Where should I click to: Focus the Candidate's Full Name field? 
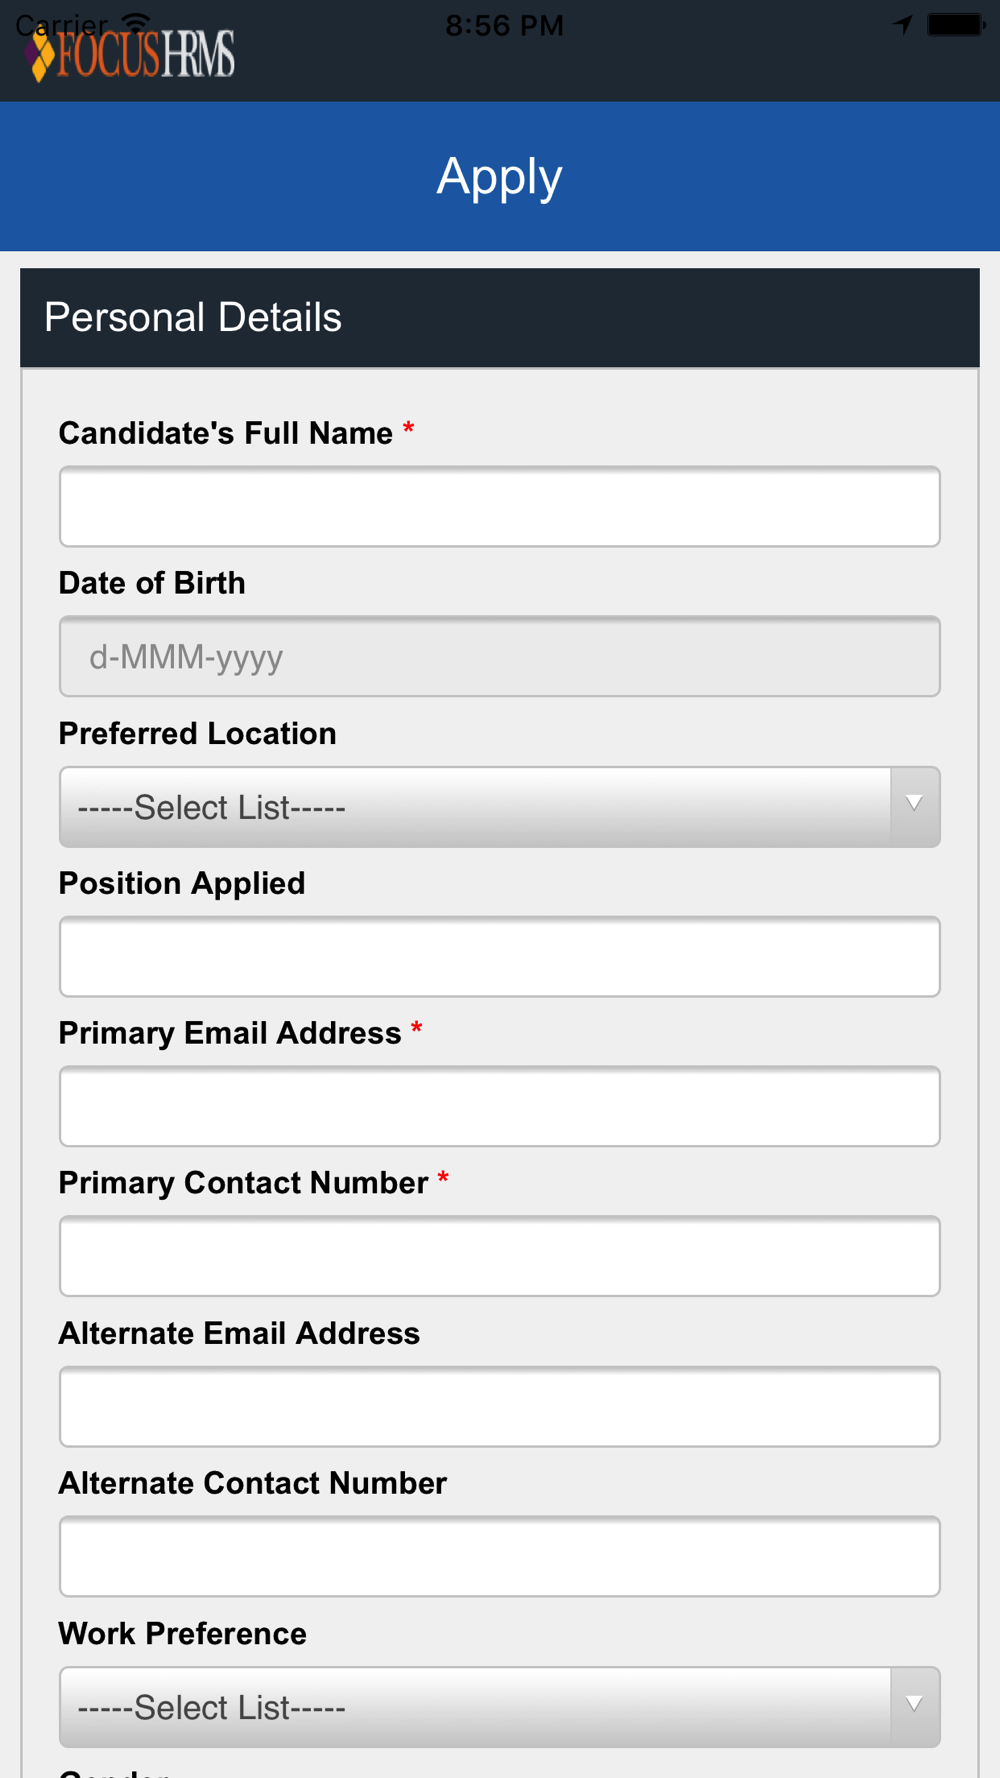(x=499, y=506)
